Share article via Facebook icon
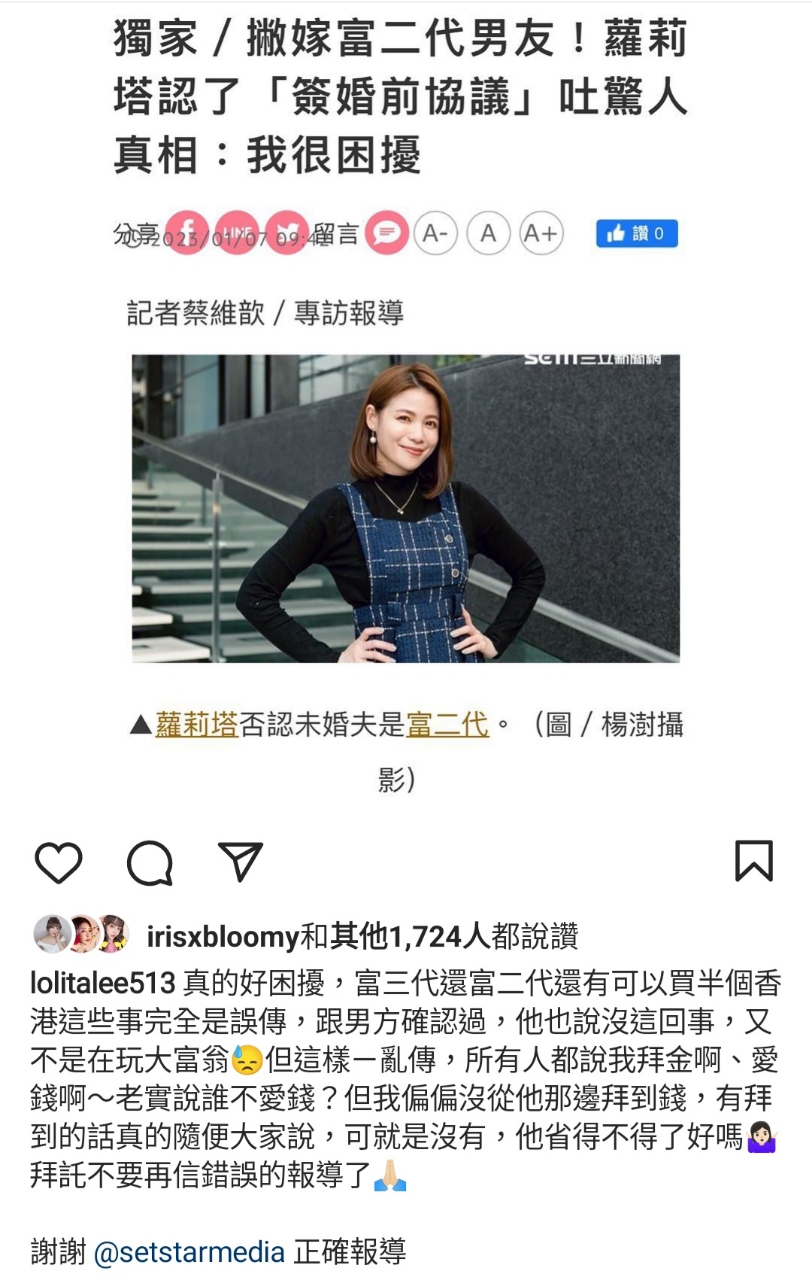Screen dimensions: 812x1280 click(187, 233)
